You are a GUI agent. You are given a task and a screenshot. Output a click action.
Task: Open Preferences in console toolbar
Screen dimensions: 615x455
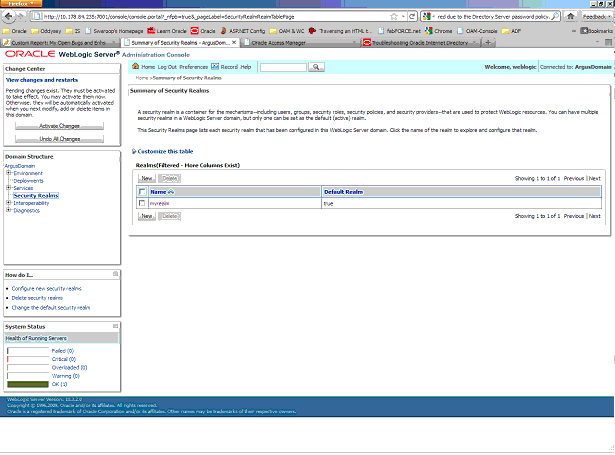point(193,67)
